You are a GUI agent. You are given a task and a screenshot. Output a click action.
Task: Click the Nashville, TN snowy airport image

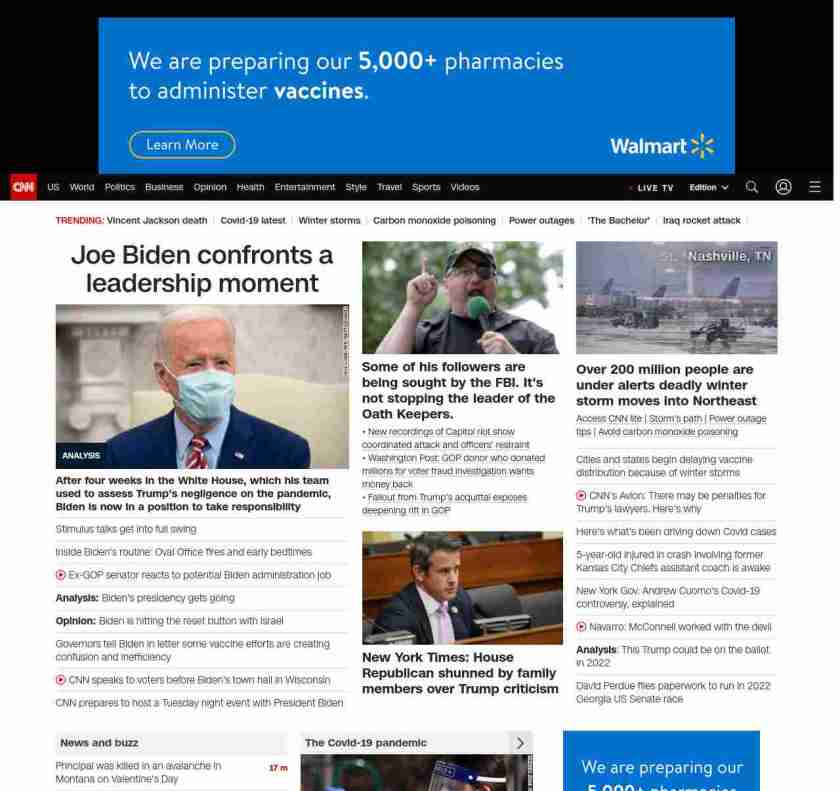tap(676, 298)
